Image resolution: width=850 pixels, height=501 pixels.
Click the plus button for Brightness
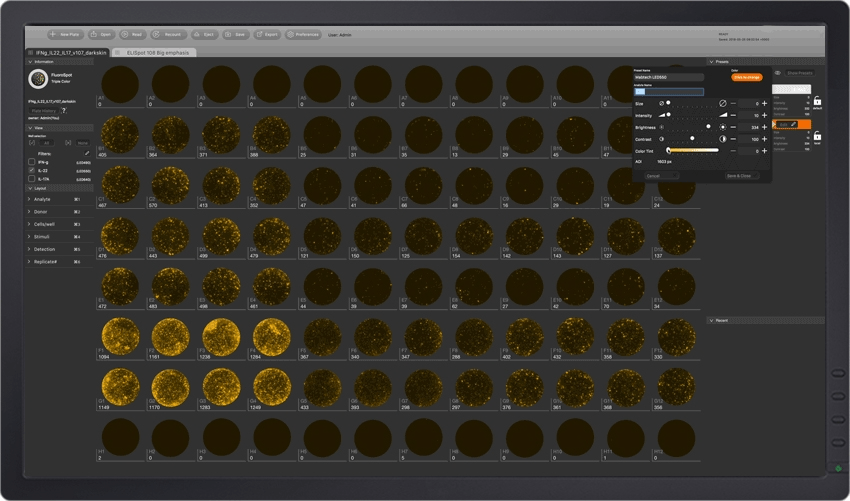pos(765,127)
